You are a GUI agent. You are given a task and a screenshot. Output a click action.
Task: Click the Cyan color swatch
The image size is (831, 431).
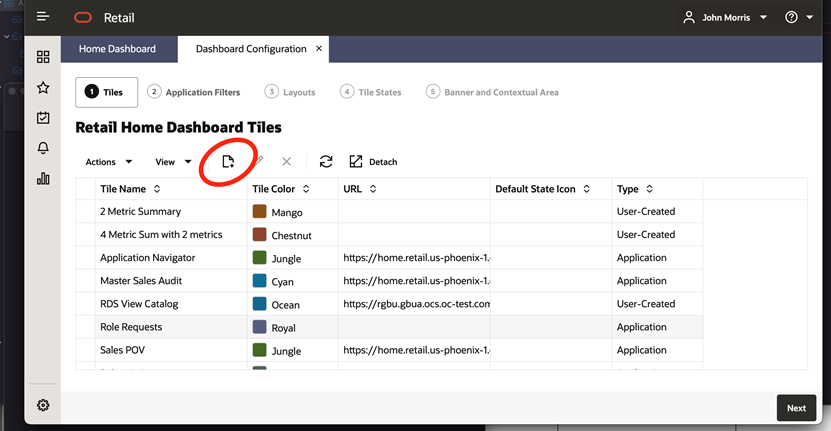pos(259,280)
